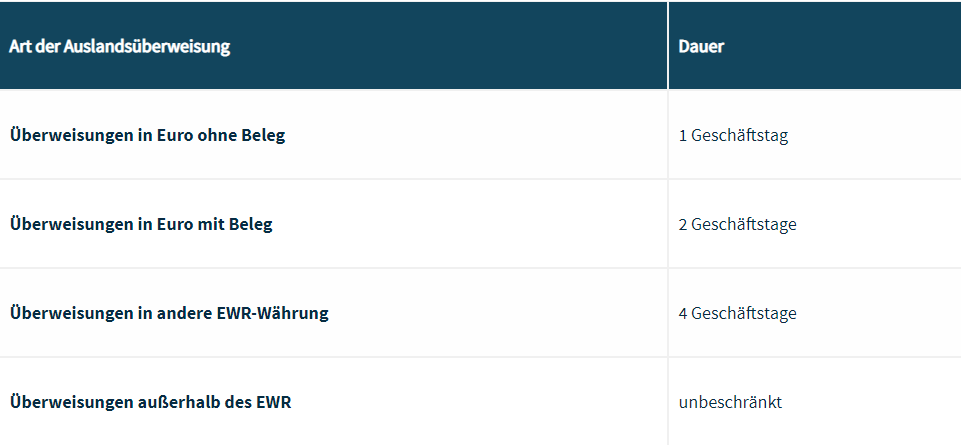Select the 'Überweisungen außerhalb des EWR' cell

click(x=151, y=402)
